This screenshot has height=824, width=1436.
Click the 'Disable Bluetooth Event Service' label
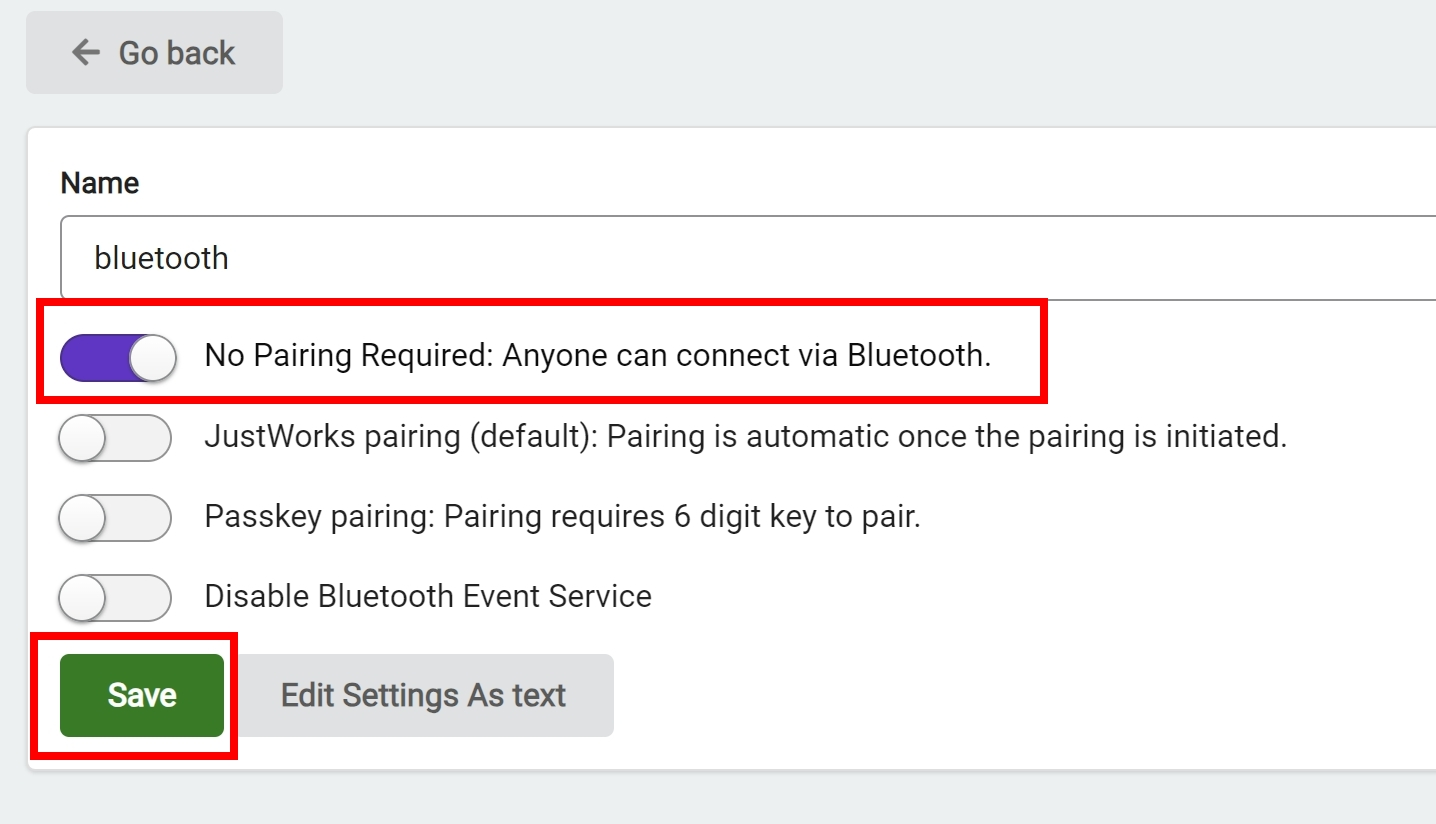(x=428, y=596)
